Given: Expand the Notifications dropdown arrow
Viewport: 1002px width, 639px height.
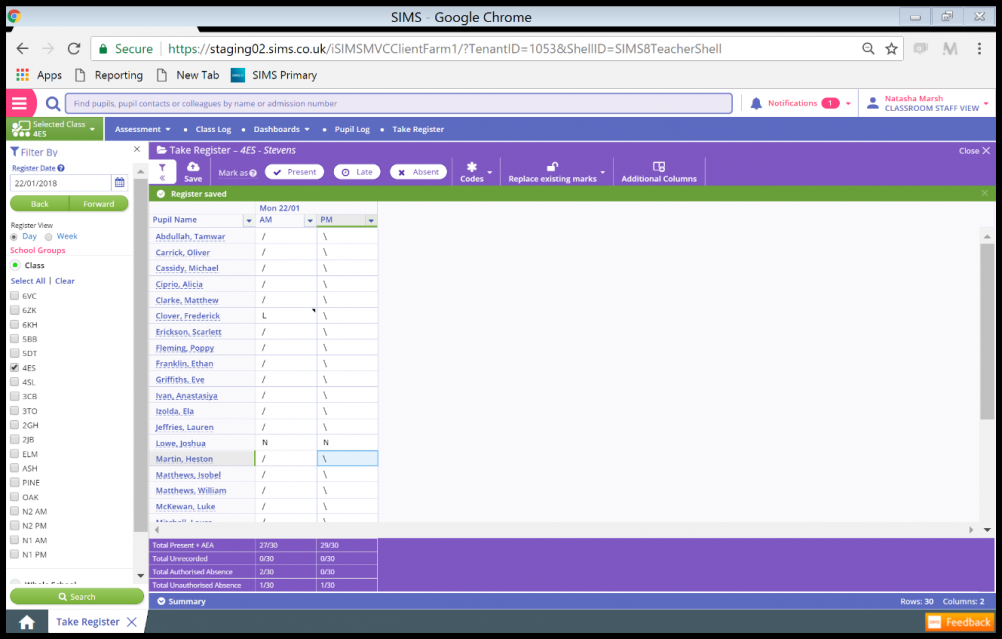Looking at the screenshot, I should coord(848,104).
